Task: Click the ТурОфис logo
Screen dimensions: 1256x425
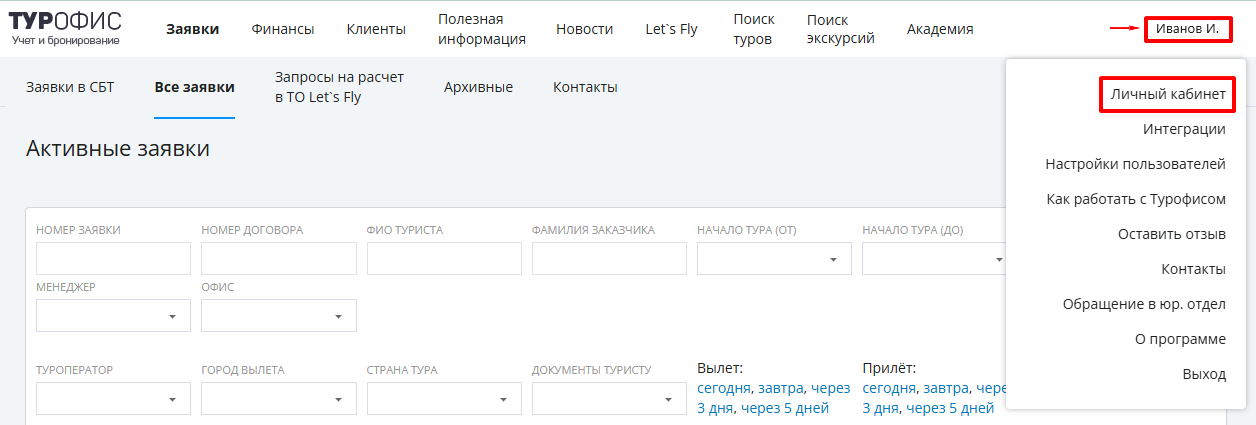Action: coord(65,28)
